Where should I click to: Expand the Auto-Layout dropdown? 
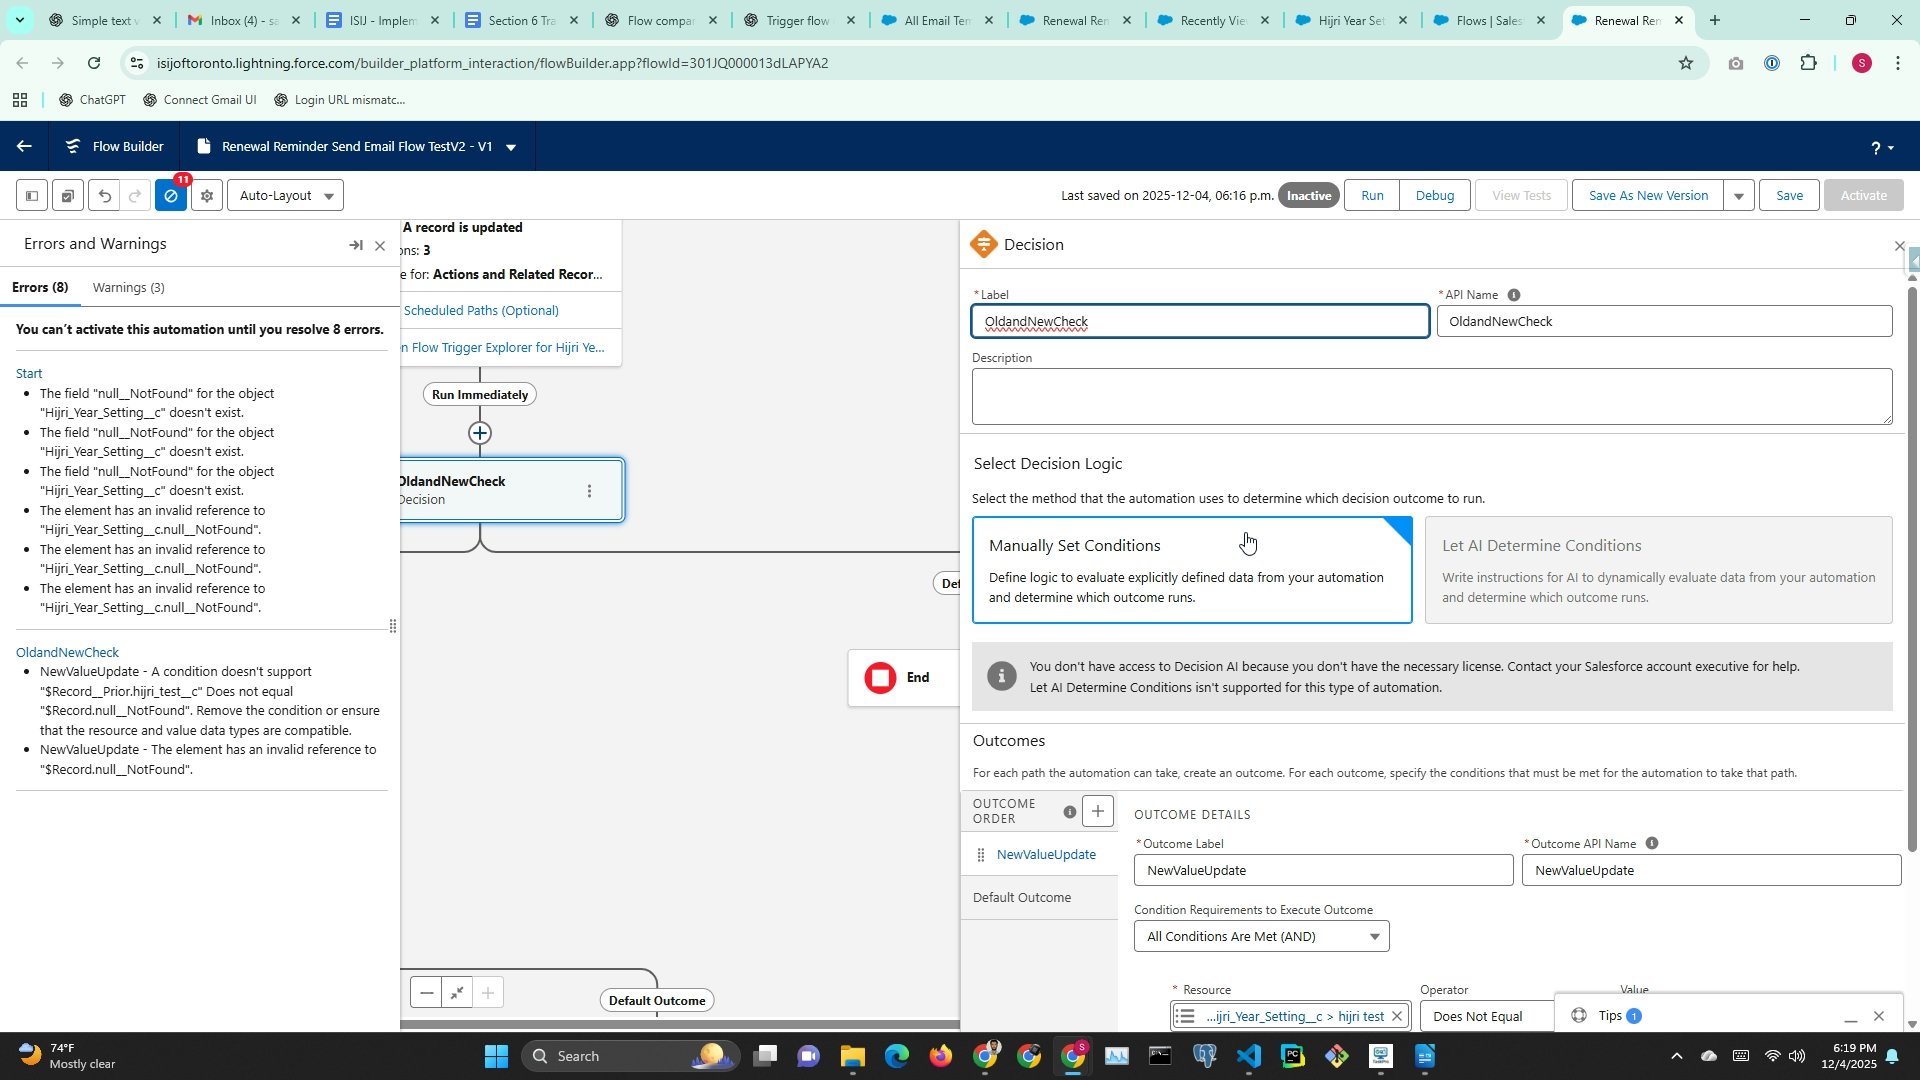pyautogui.click(x=286, y=196)
